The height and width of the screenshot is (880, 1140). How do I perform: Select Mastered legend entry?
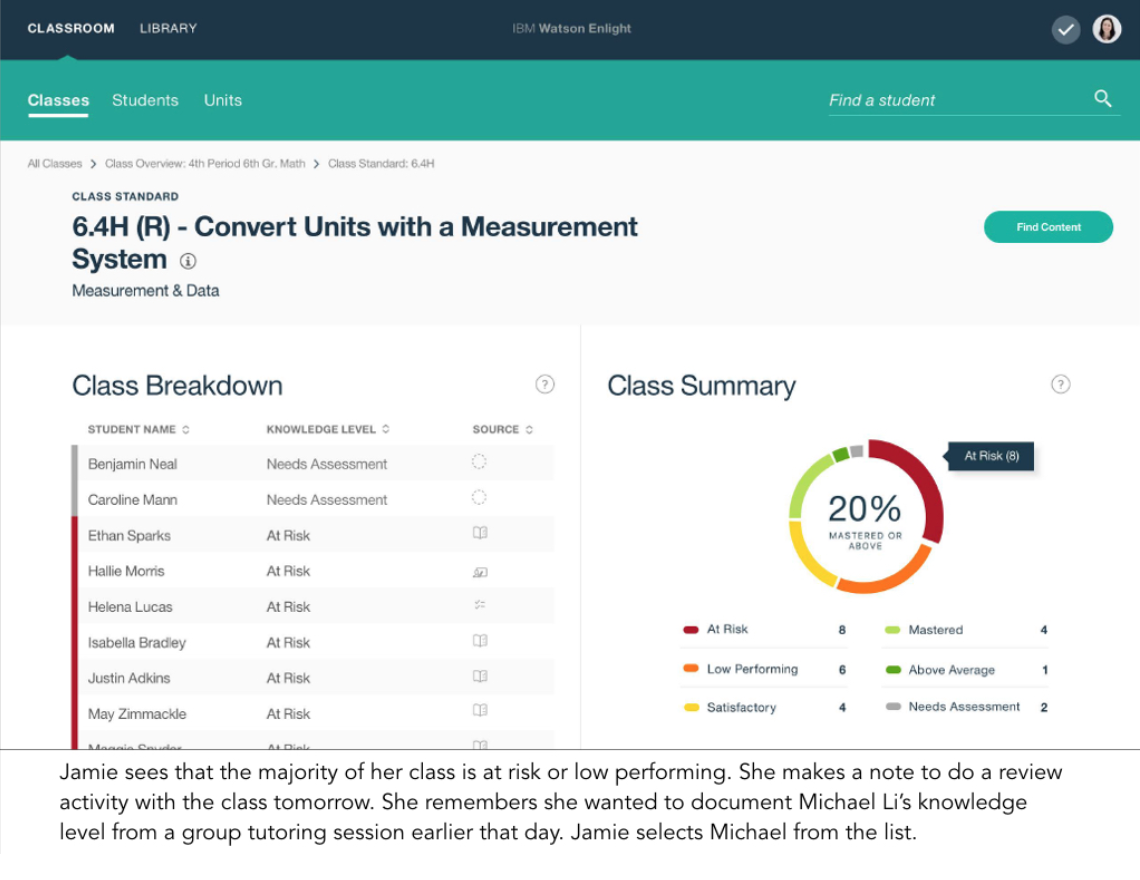coord(966,630)
